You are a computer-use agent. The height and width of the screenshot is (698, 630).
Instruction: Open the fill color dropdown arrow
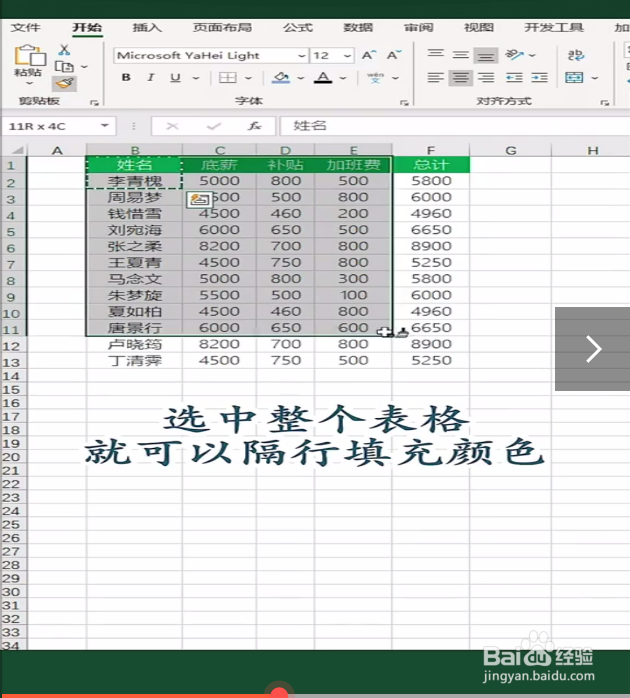301,78
